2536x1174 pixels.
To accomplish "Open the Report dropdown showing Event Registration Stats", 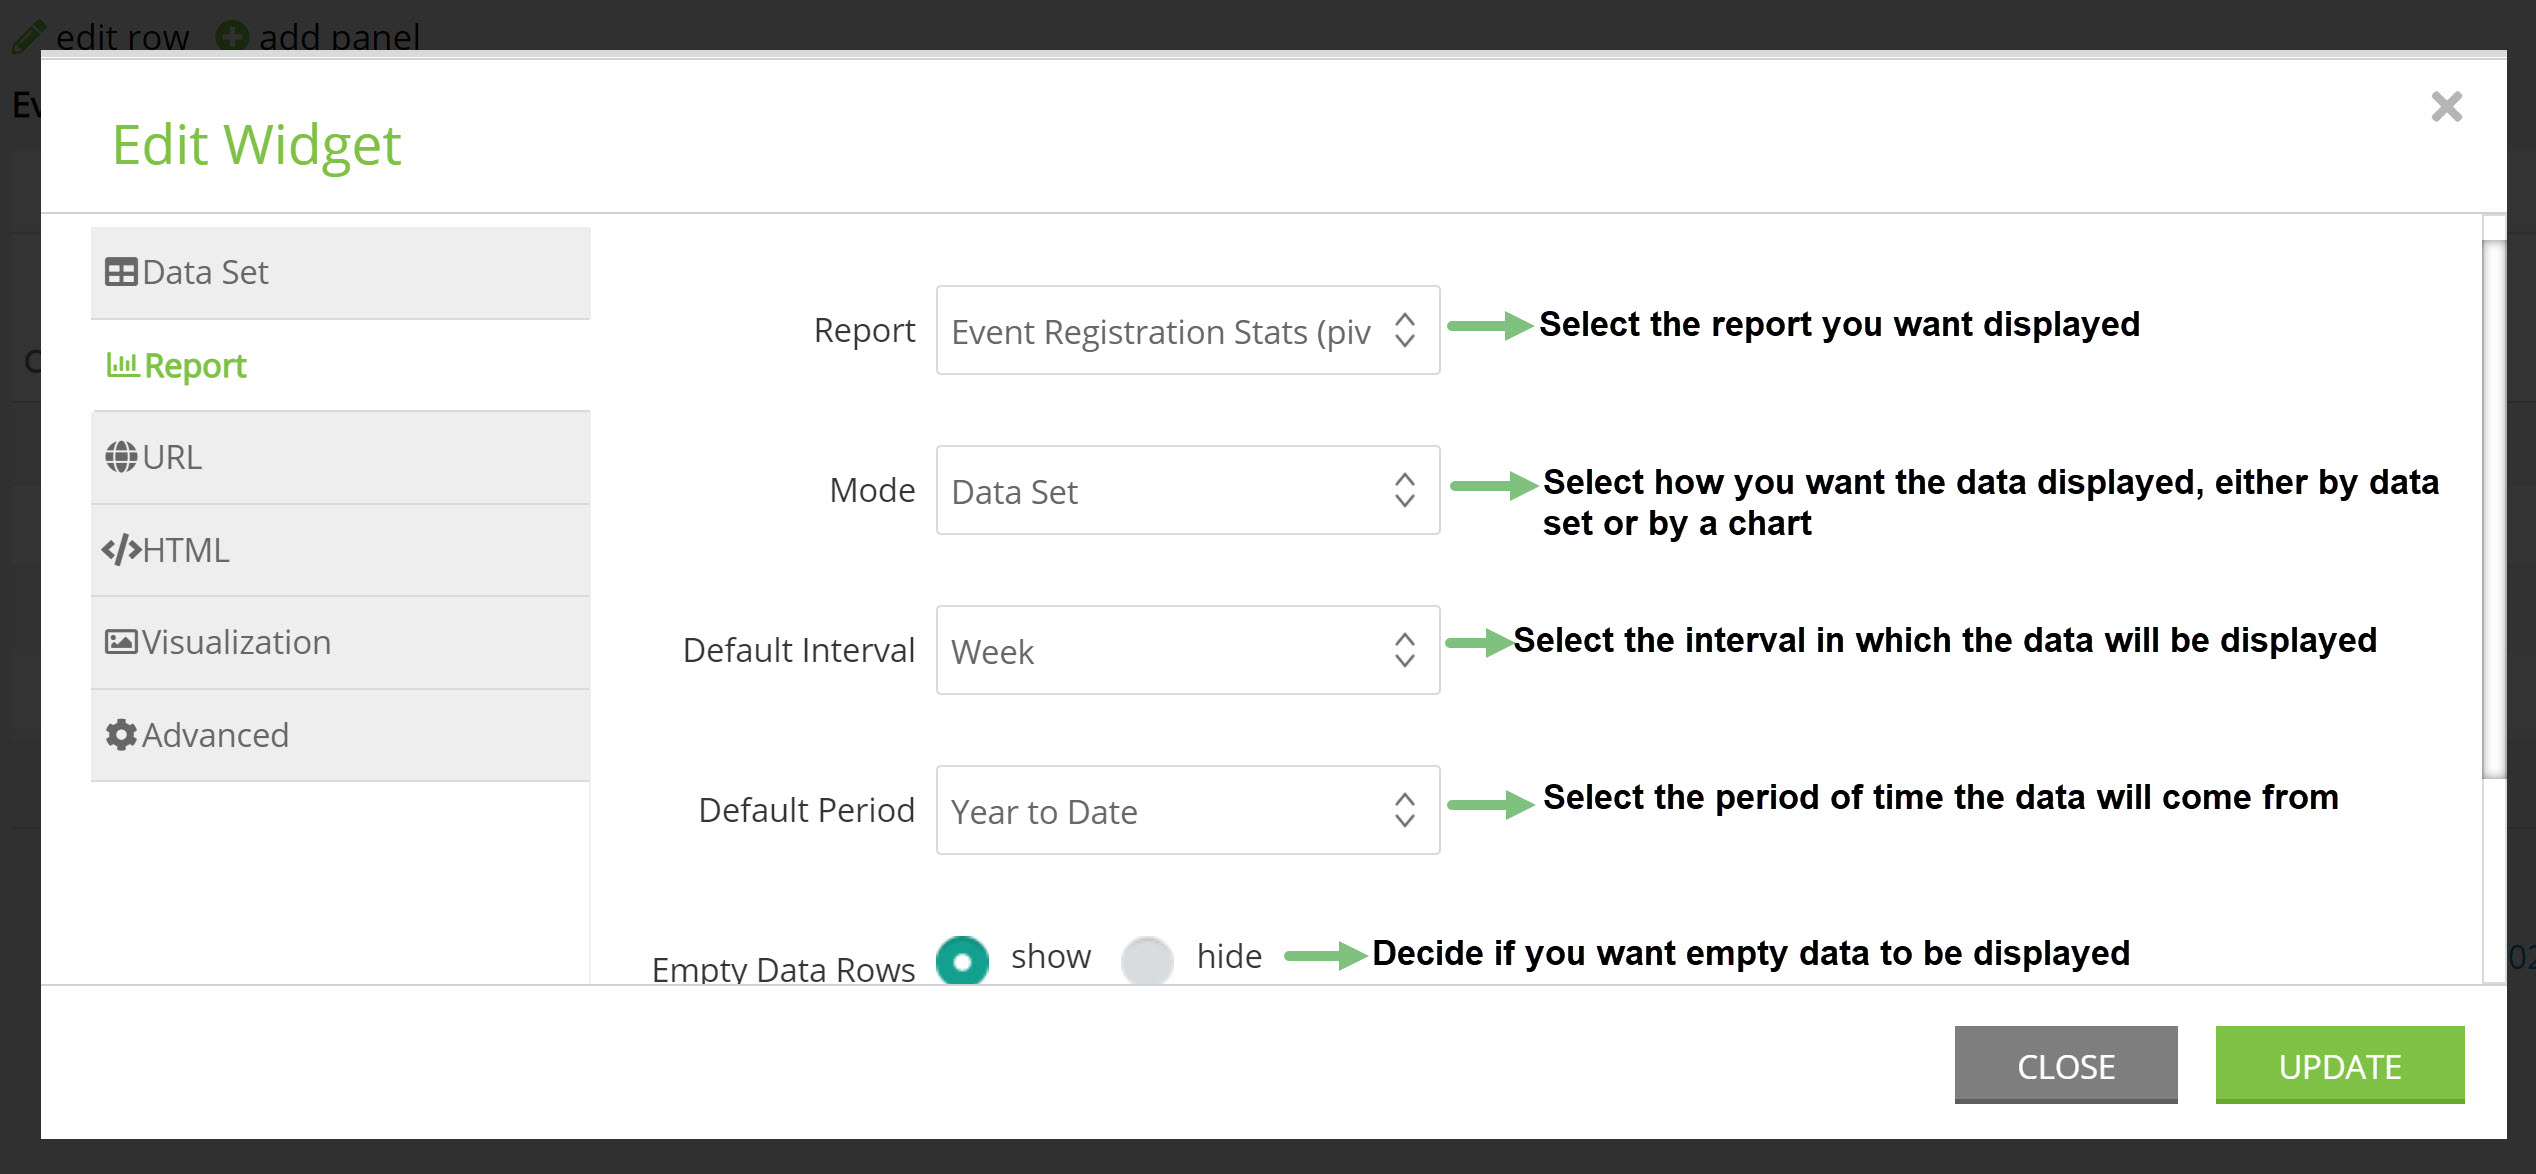I will pos(1188,330).
